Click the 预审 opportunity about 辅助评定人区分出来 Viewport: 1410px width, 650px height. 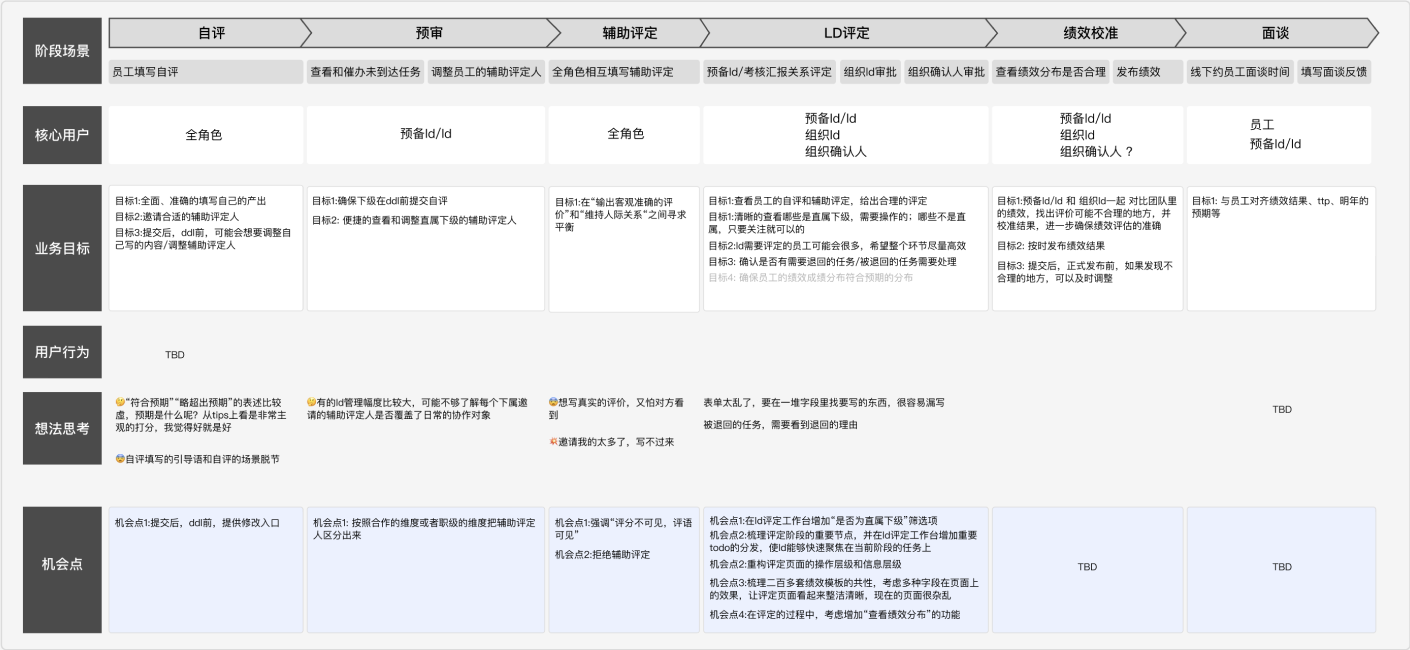424,529
